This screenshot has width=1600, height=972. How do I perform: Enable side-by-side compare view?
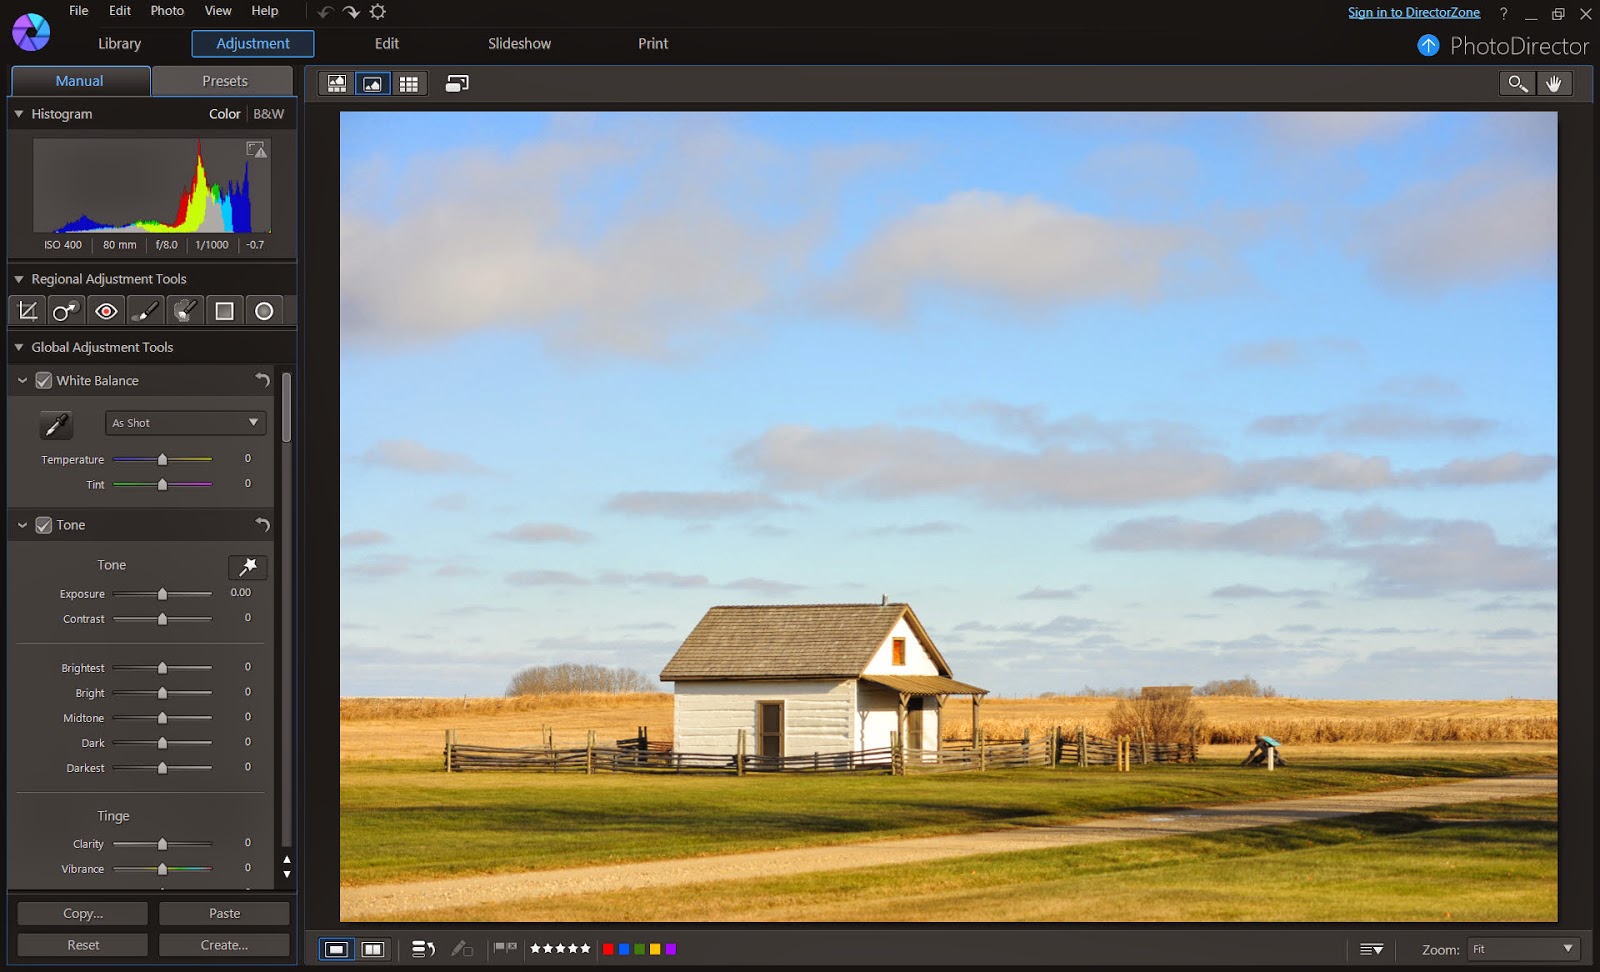click(x=374, y=948)
